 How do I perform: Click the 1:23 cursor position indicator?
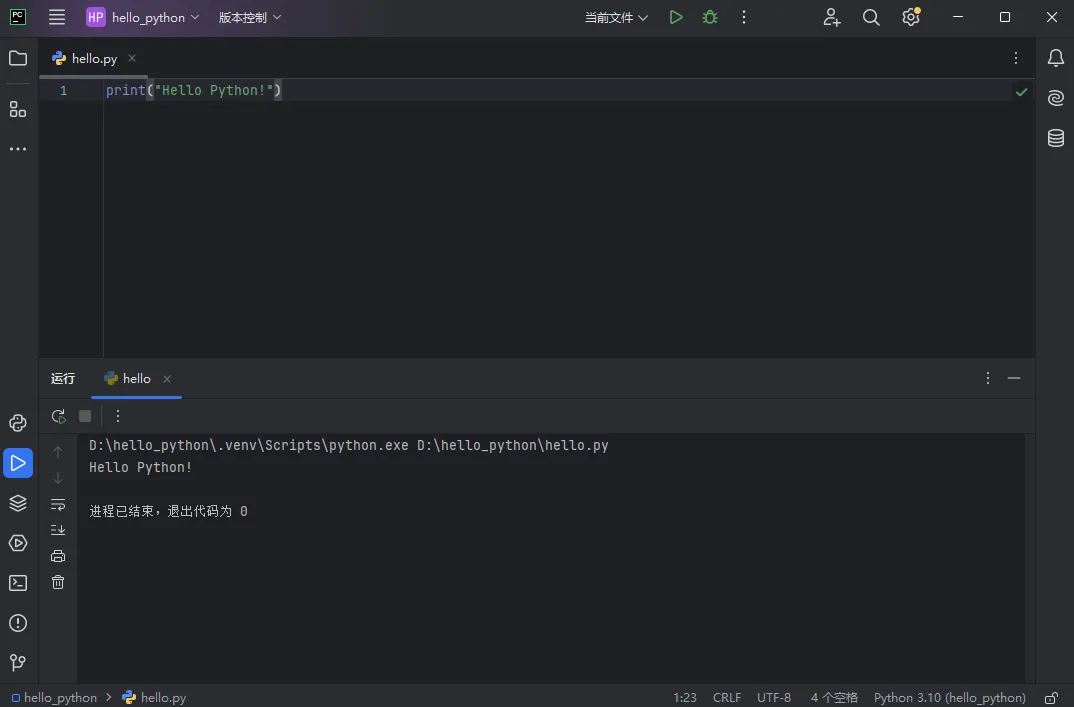684,697
